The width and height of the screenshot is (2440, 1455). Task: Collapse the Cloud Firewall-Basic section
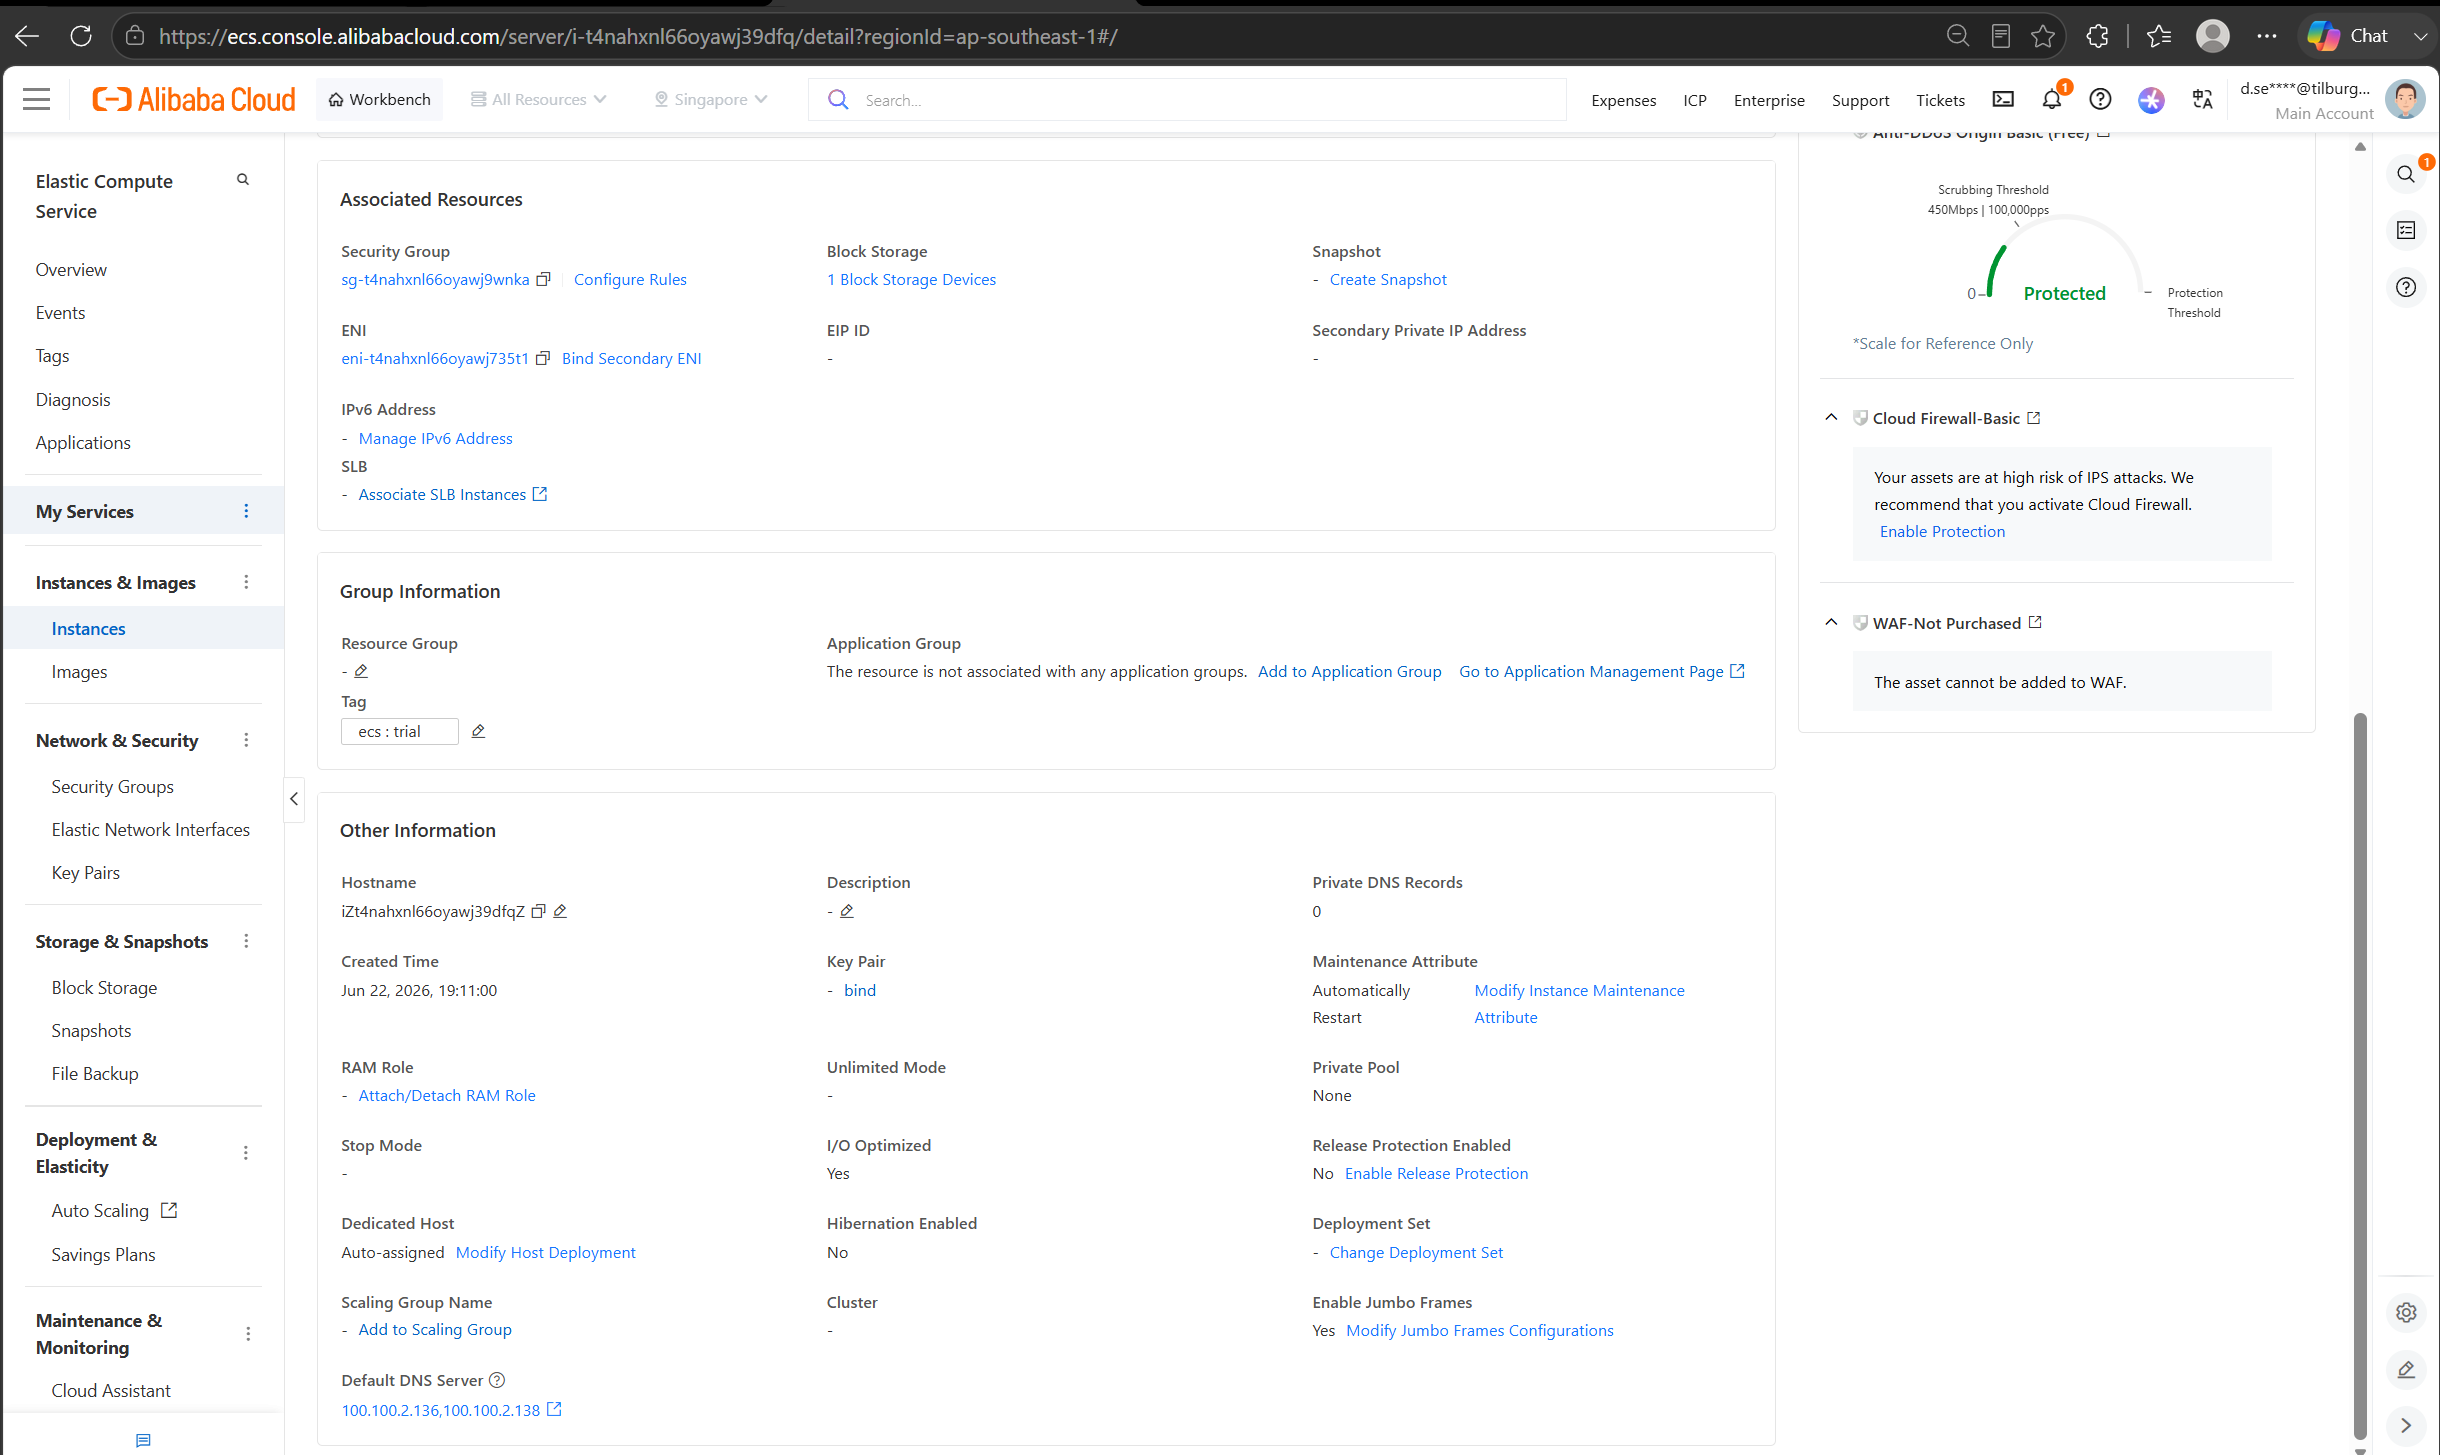click(1831, 418)
